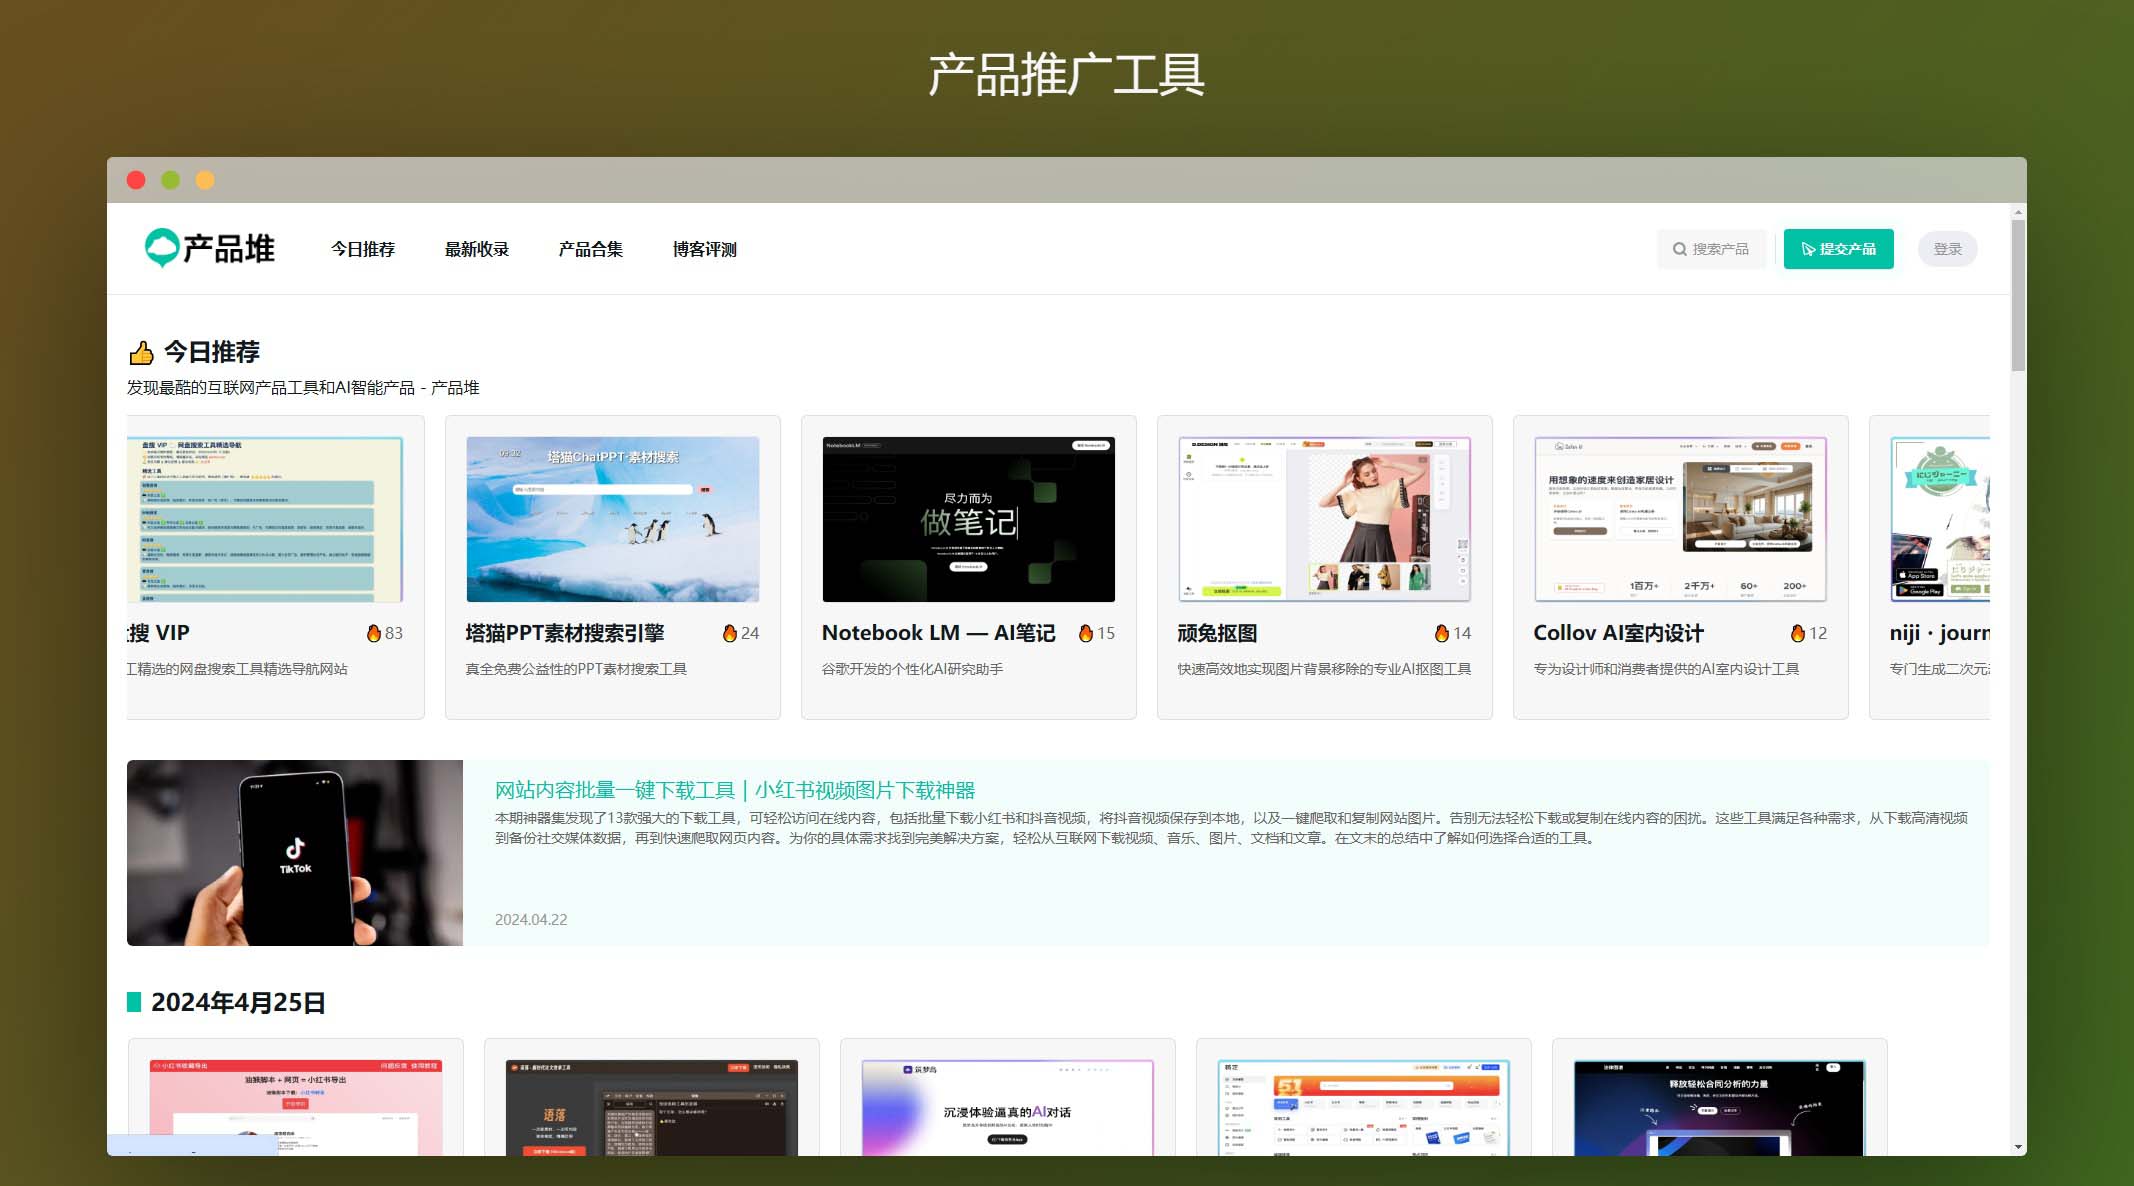Click the fire icon showing 24
Viewport: 2134px width, 1186px height.
[x=730, y=633]
